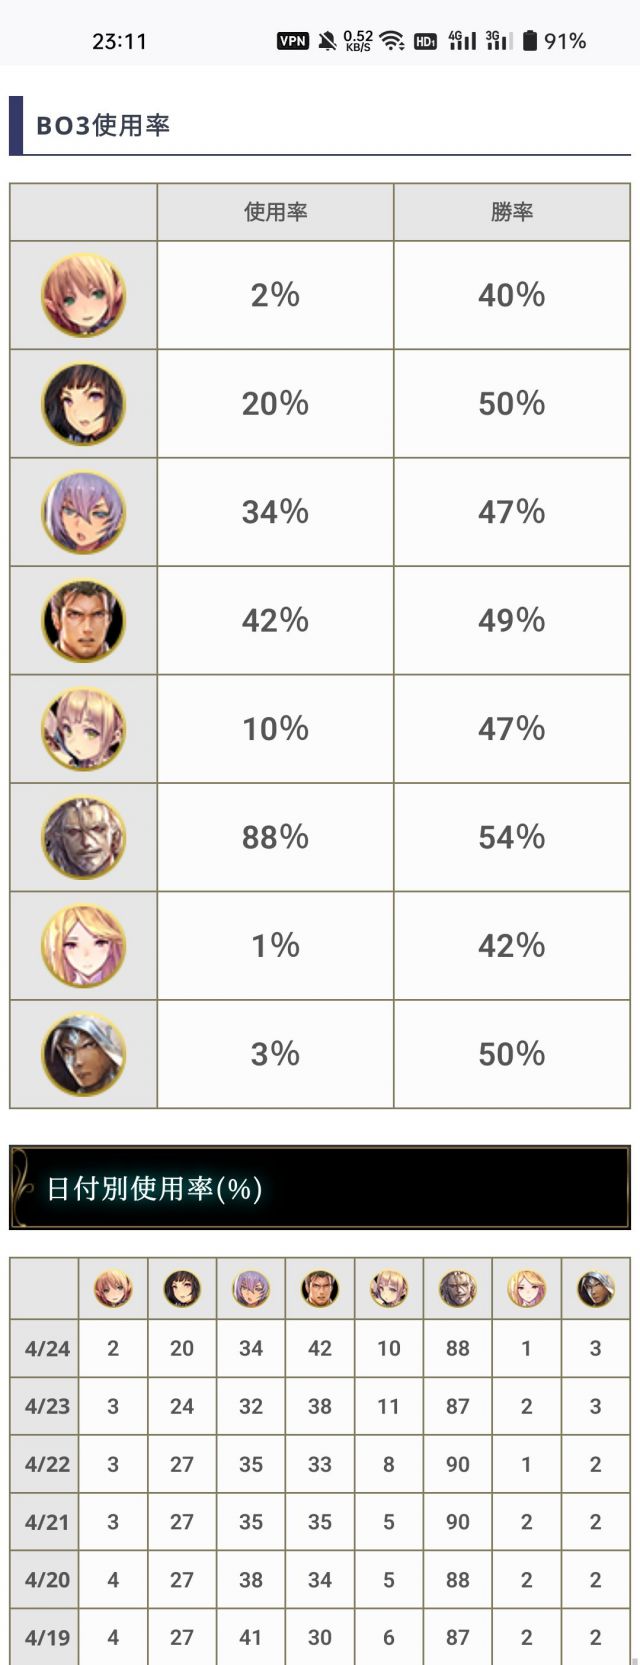Tap the gray-haired old man portrait beside 88%
The image size is (640, 1665).
(x=84, y=838)
